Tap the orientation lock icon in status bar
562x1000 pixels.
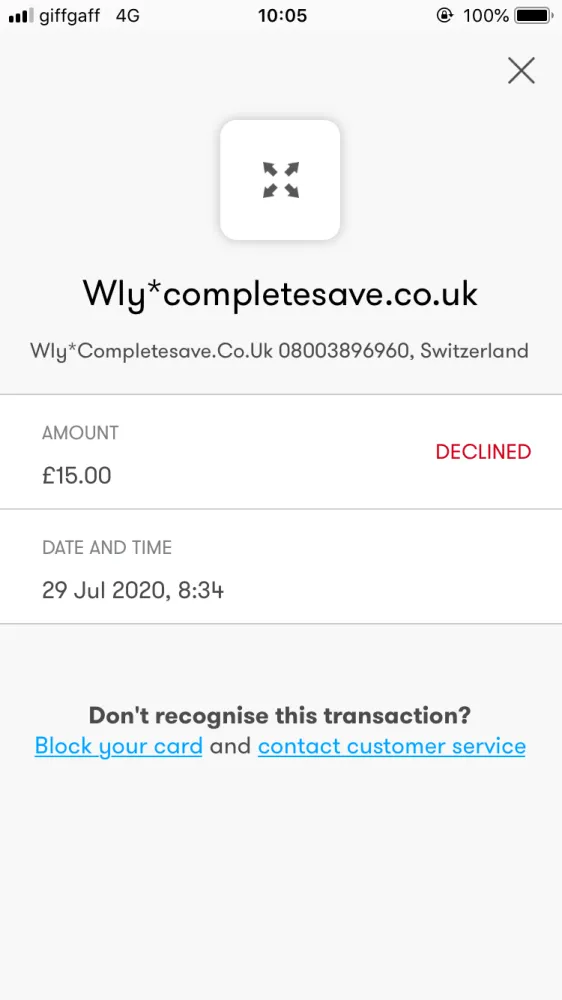click(x=445, y=15)
